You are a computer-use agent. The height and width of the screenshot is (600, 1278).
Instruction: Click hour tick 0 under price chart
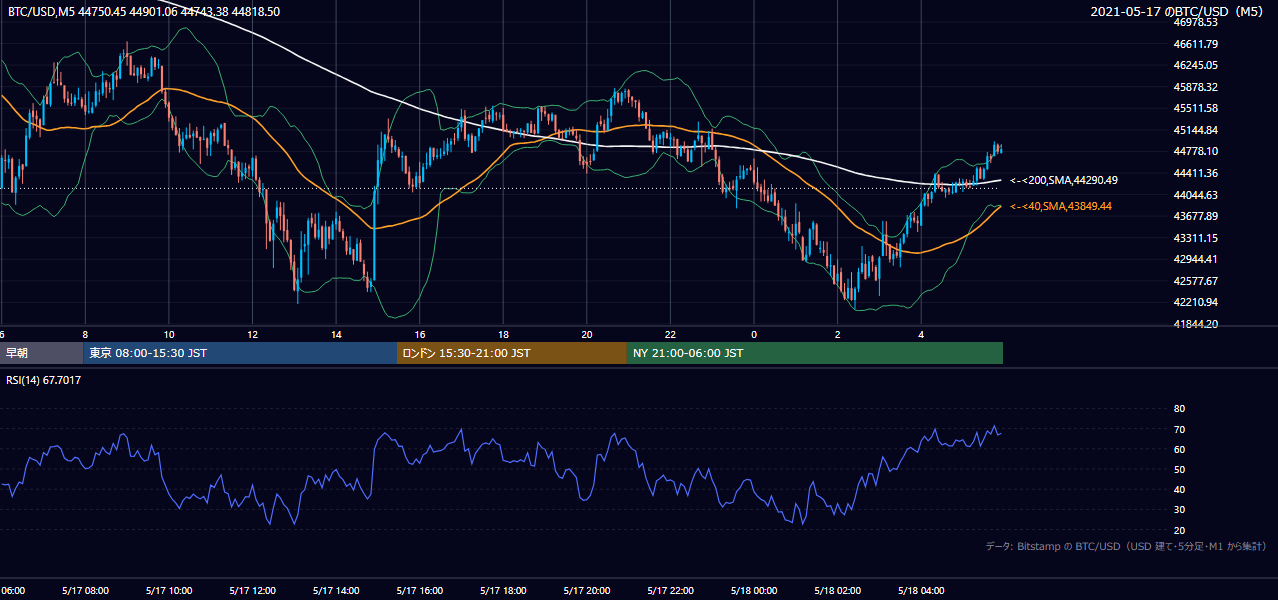754,335
